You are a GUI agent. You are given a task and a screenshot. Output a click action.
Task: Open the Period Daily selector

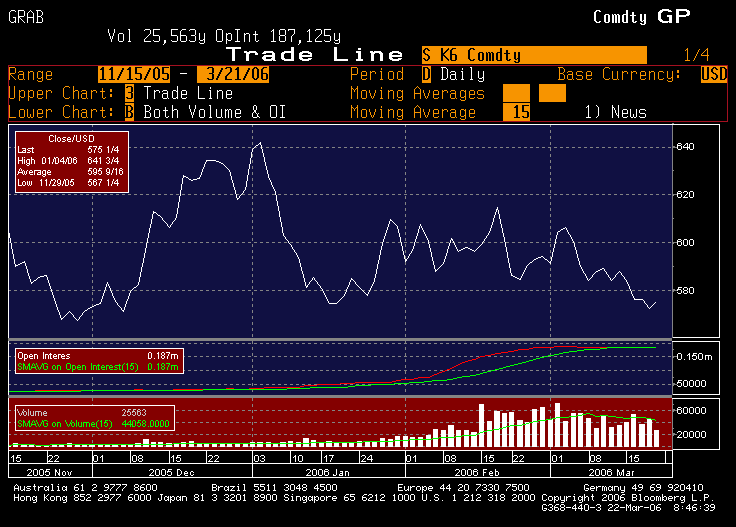pyautogui.click(x=427, y=74)
